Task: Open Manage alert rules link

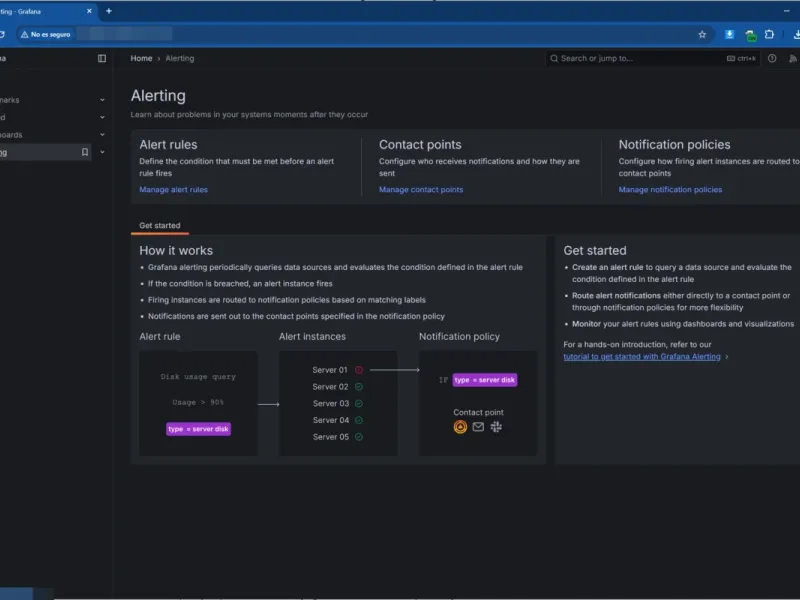Action: [x=173, y=189]
